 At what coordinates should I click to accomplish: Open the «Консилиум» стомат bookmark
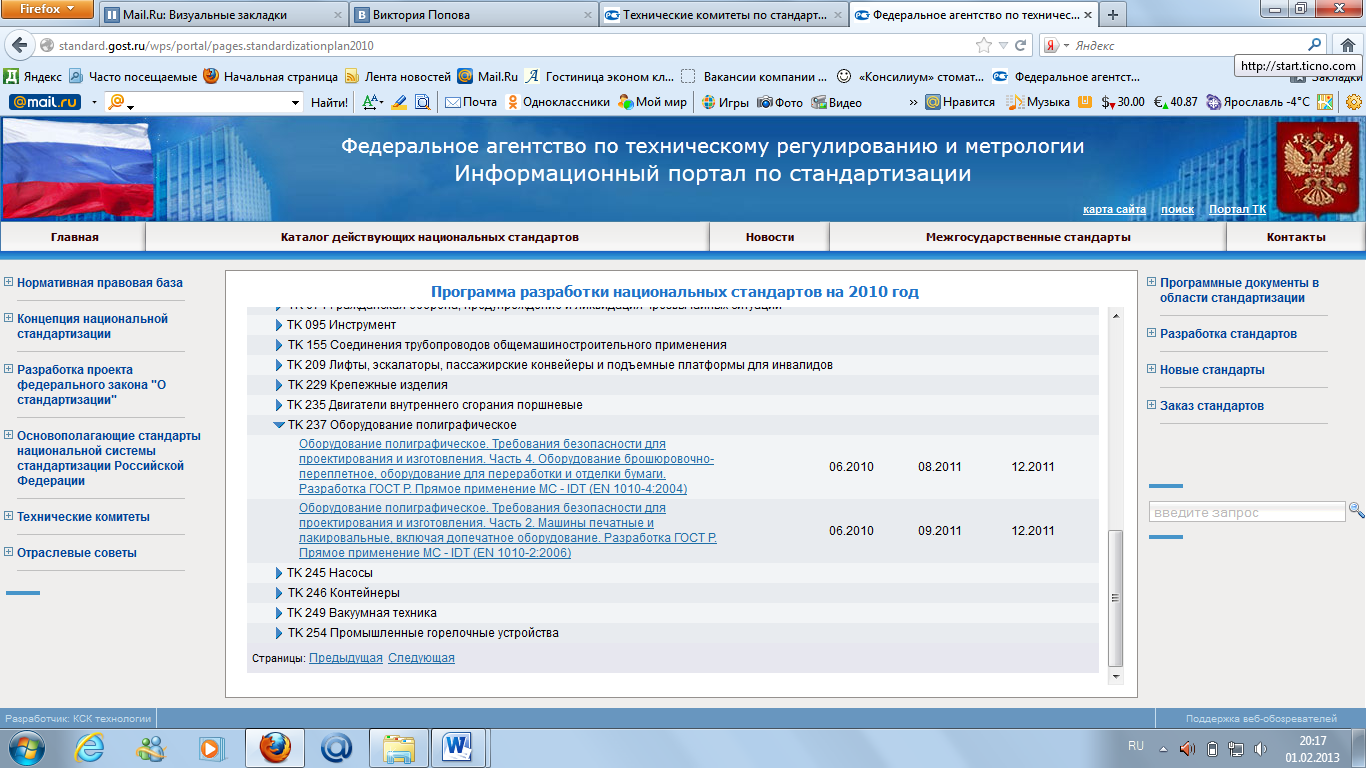point(909,76)
